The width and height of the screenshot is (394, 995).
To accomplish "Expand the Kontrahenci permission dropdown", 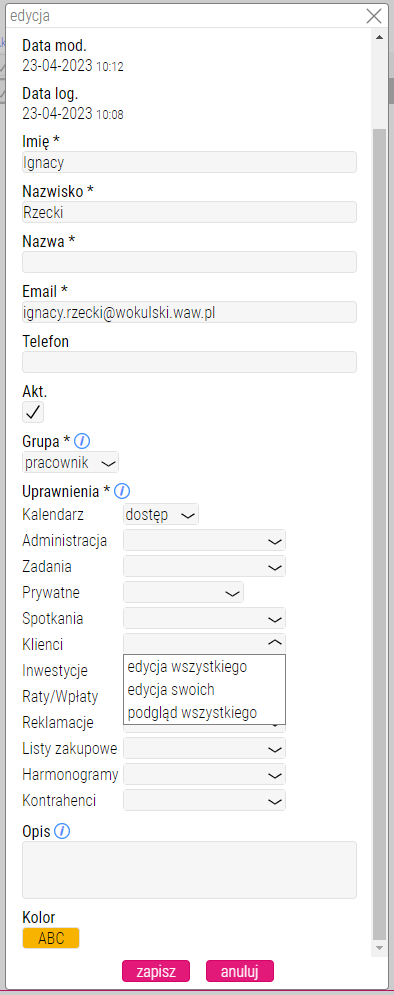I will (204, 800).
